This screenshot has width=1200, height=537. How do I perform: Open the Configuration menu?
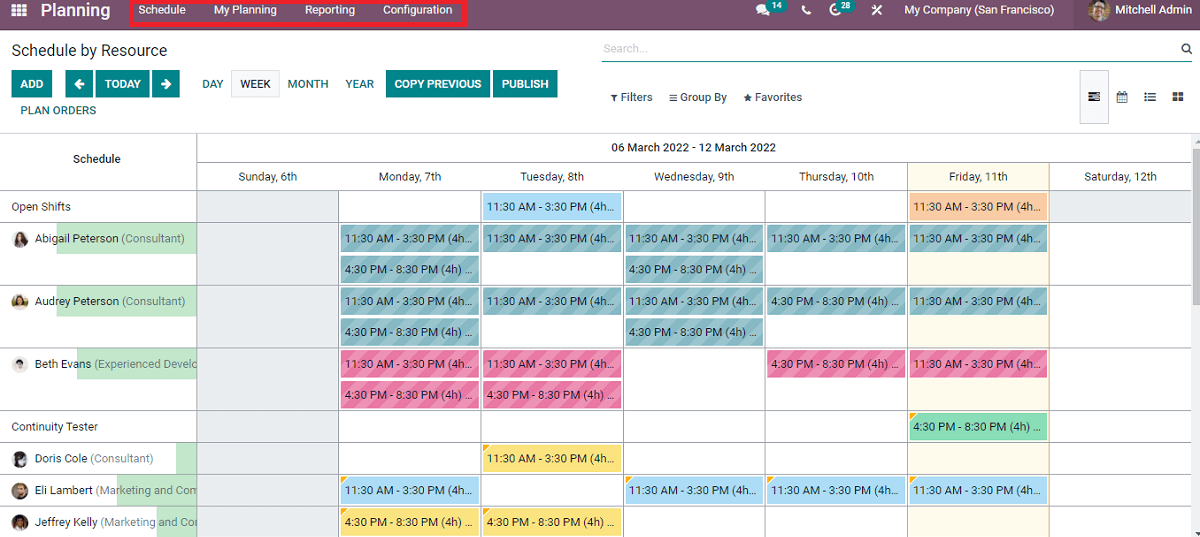coord(417,10)
